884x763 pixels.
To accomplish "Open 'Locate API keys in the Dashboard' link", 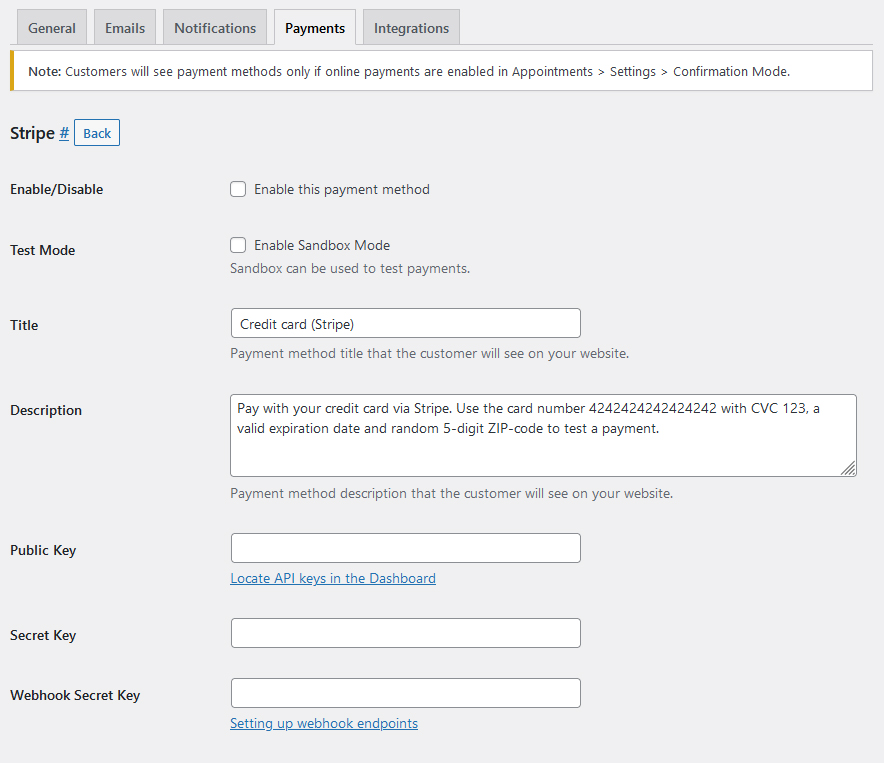I will point(333,578).
